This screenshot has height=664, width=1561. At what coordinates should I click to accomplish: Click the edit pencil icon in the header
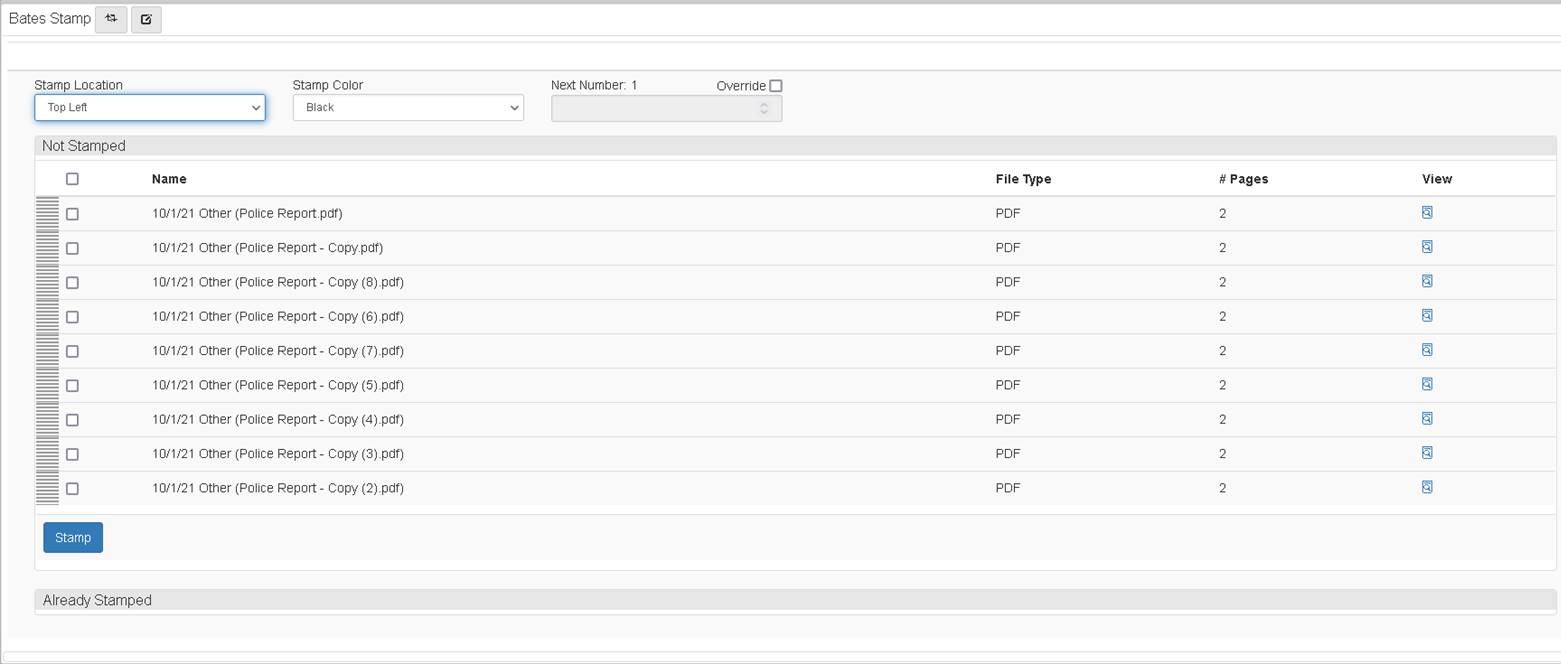click(x=146, y=19)
